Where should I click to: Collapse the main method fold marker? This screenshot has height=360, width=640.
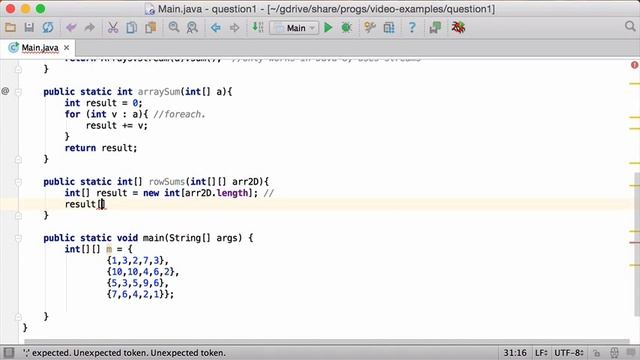click(x=18, y=238)
